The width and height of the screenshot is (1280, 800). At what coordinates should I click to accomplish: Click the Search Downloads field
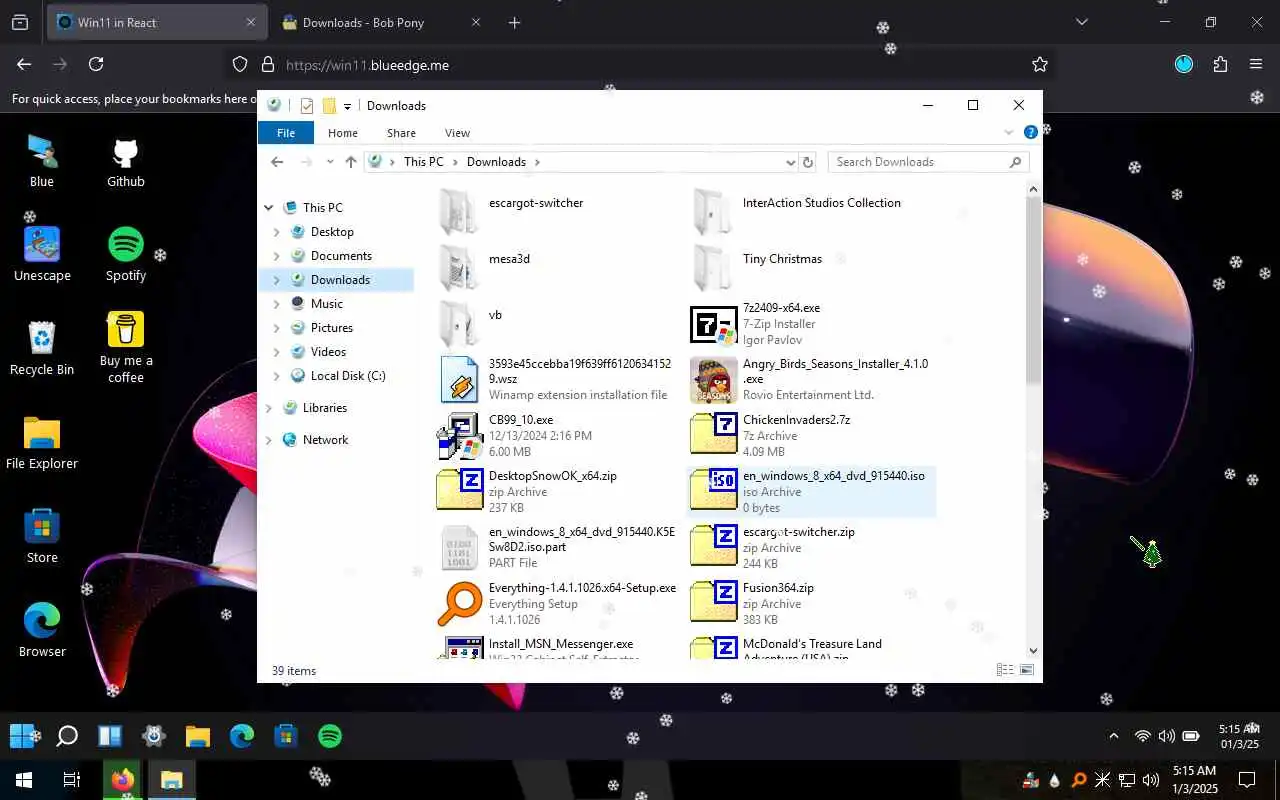tap(929, 162)
